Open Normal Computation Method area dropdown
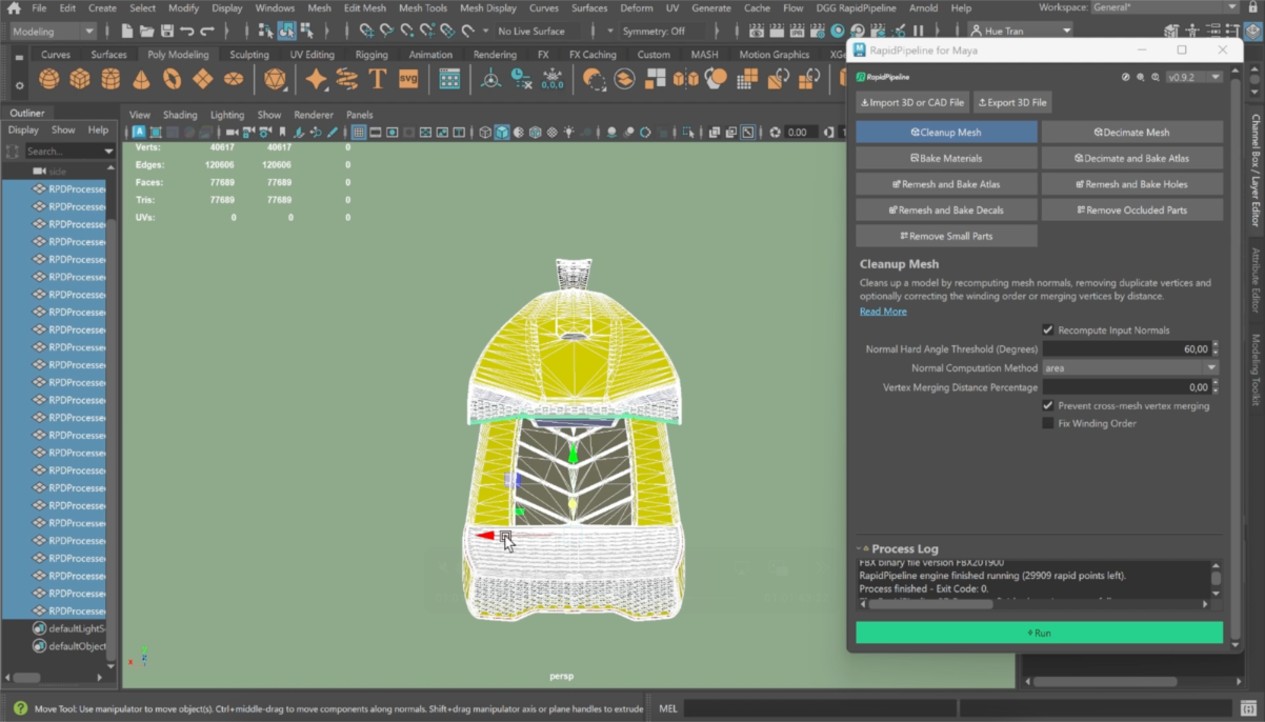This screenshot has height=722, width=1265. point(1130,368)
